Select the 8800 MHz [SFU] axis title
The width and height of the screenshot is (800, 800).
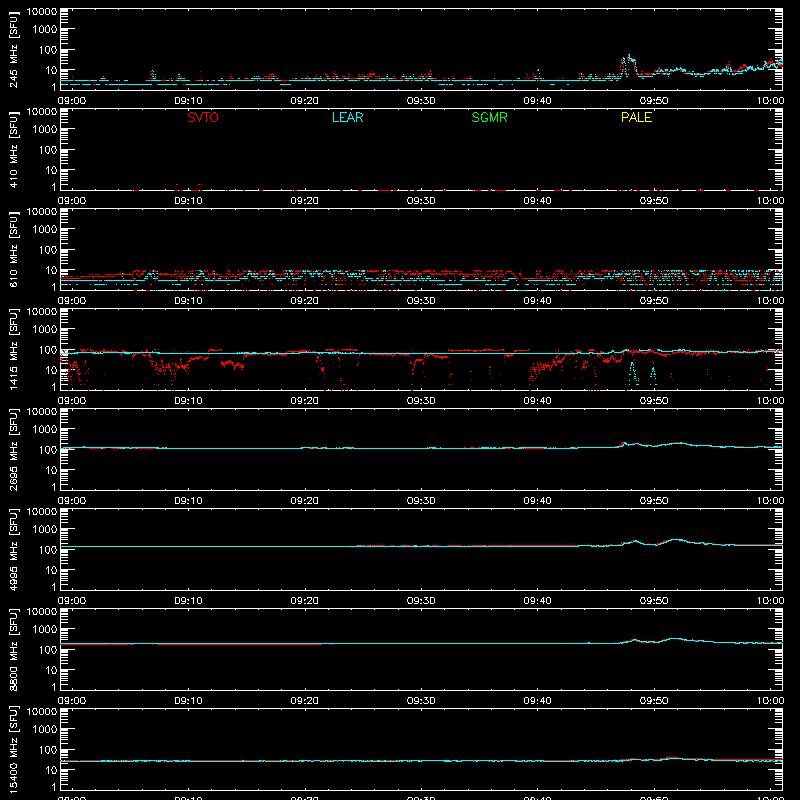click(13, 649)
